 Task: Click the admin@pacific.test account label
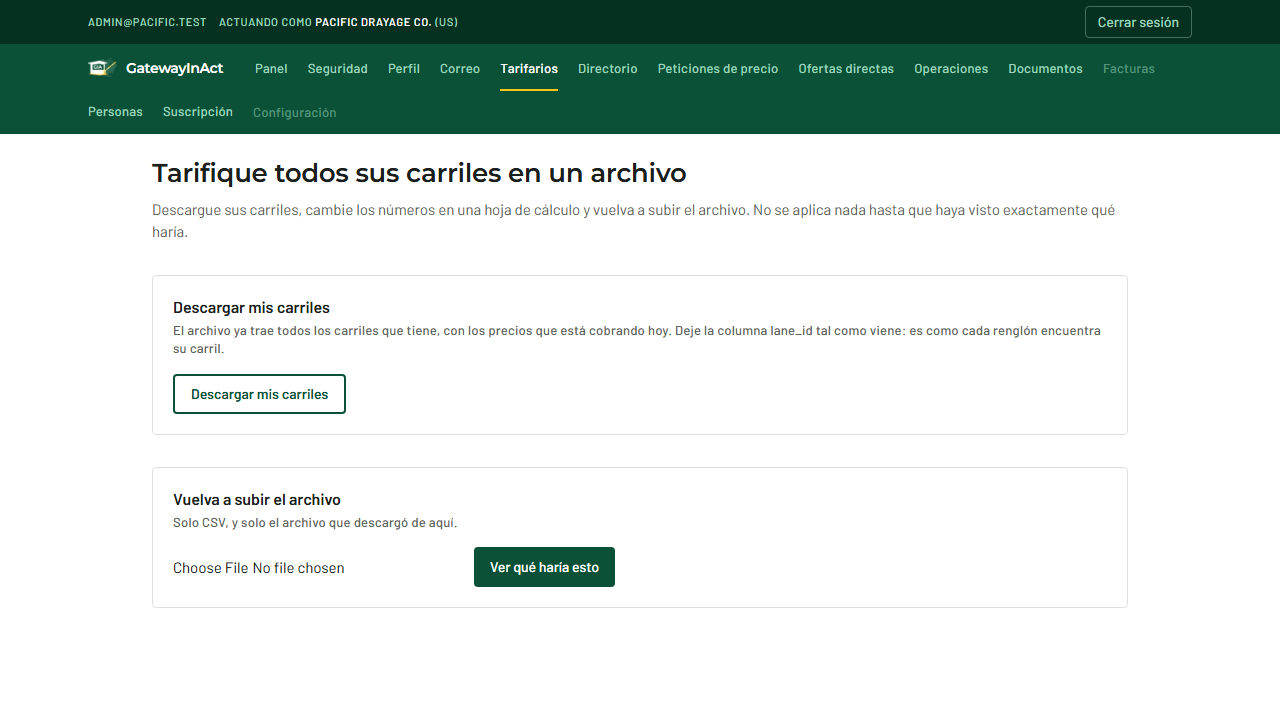pos(147,22)
